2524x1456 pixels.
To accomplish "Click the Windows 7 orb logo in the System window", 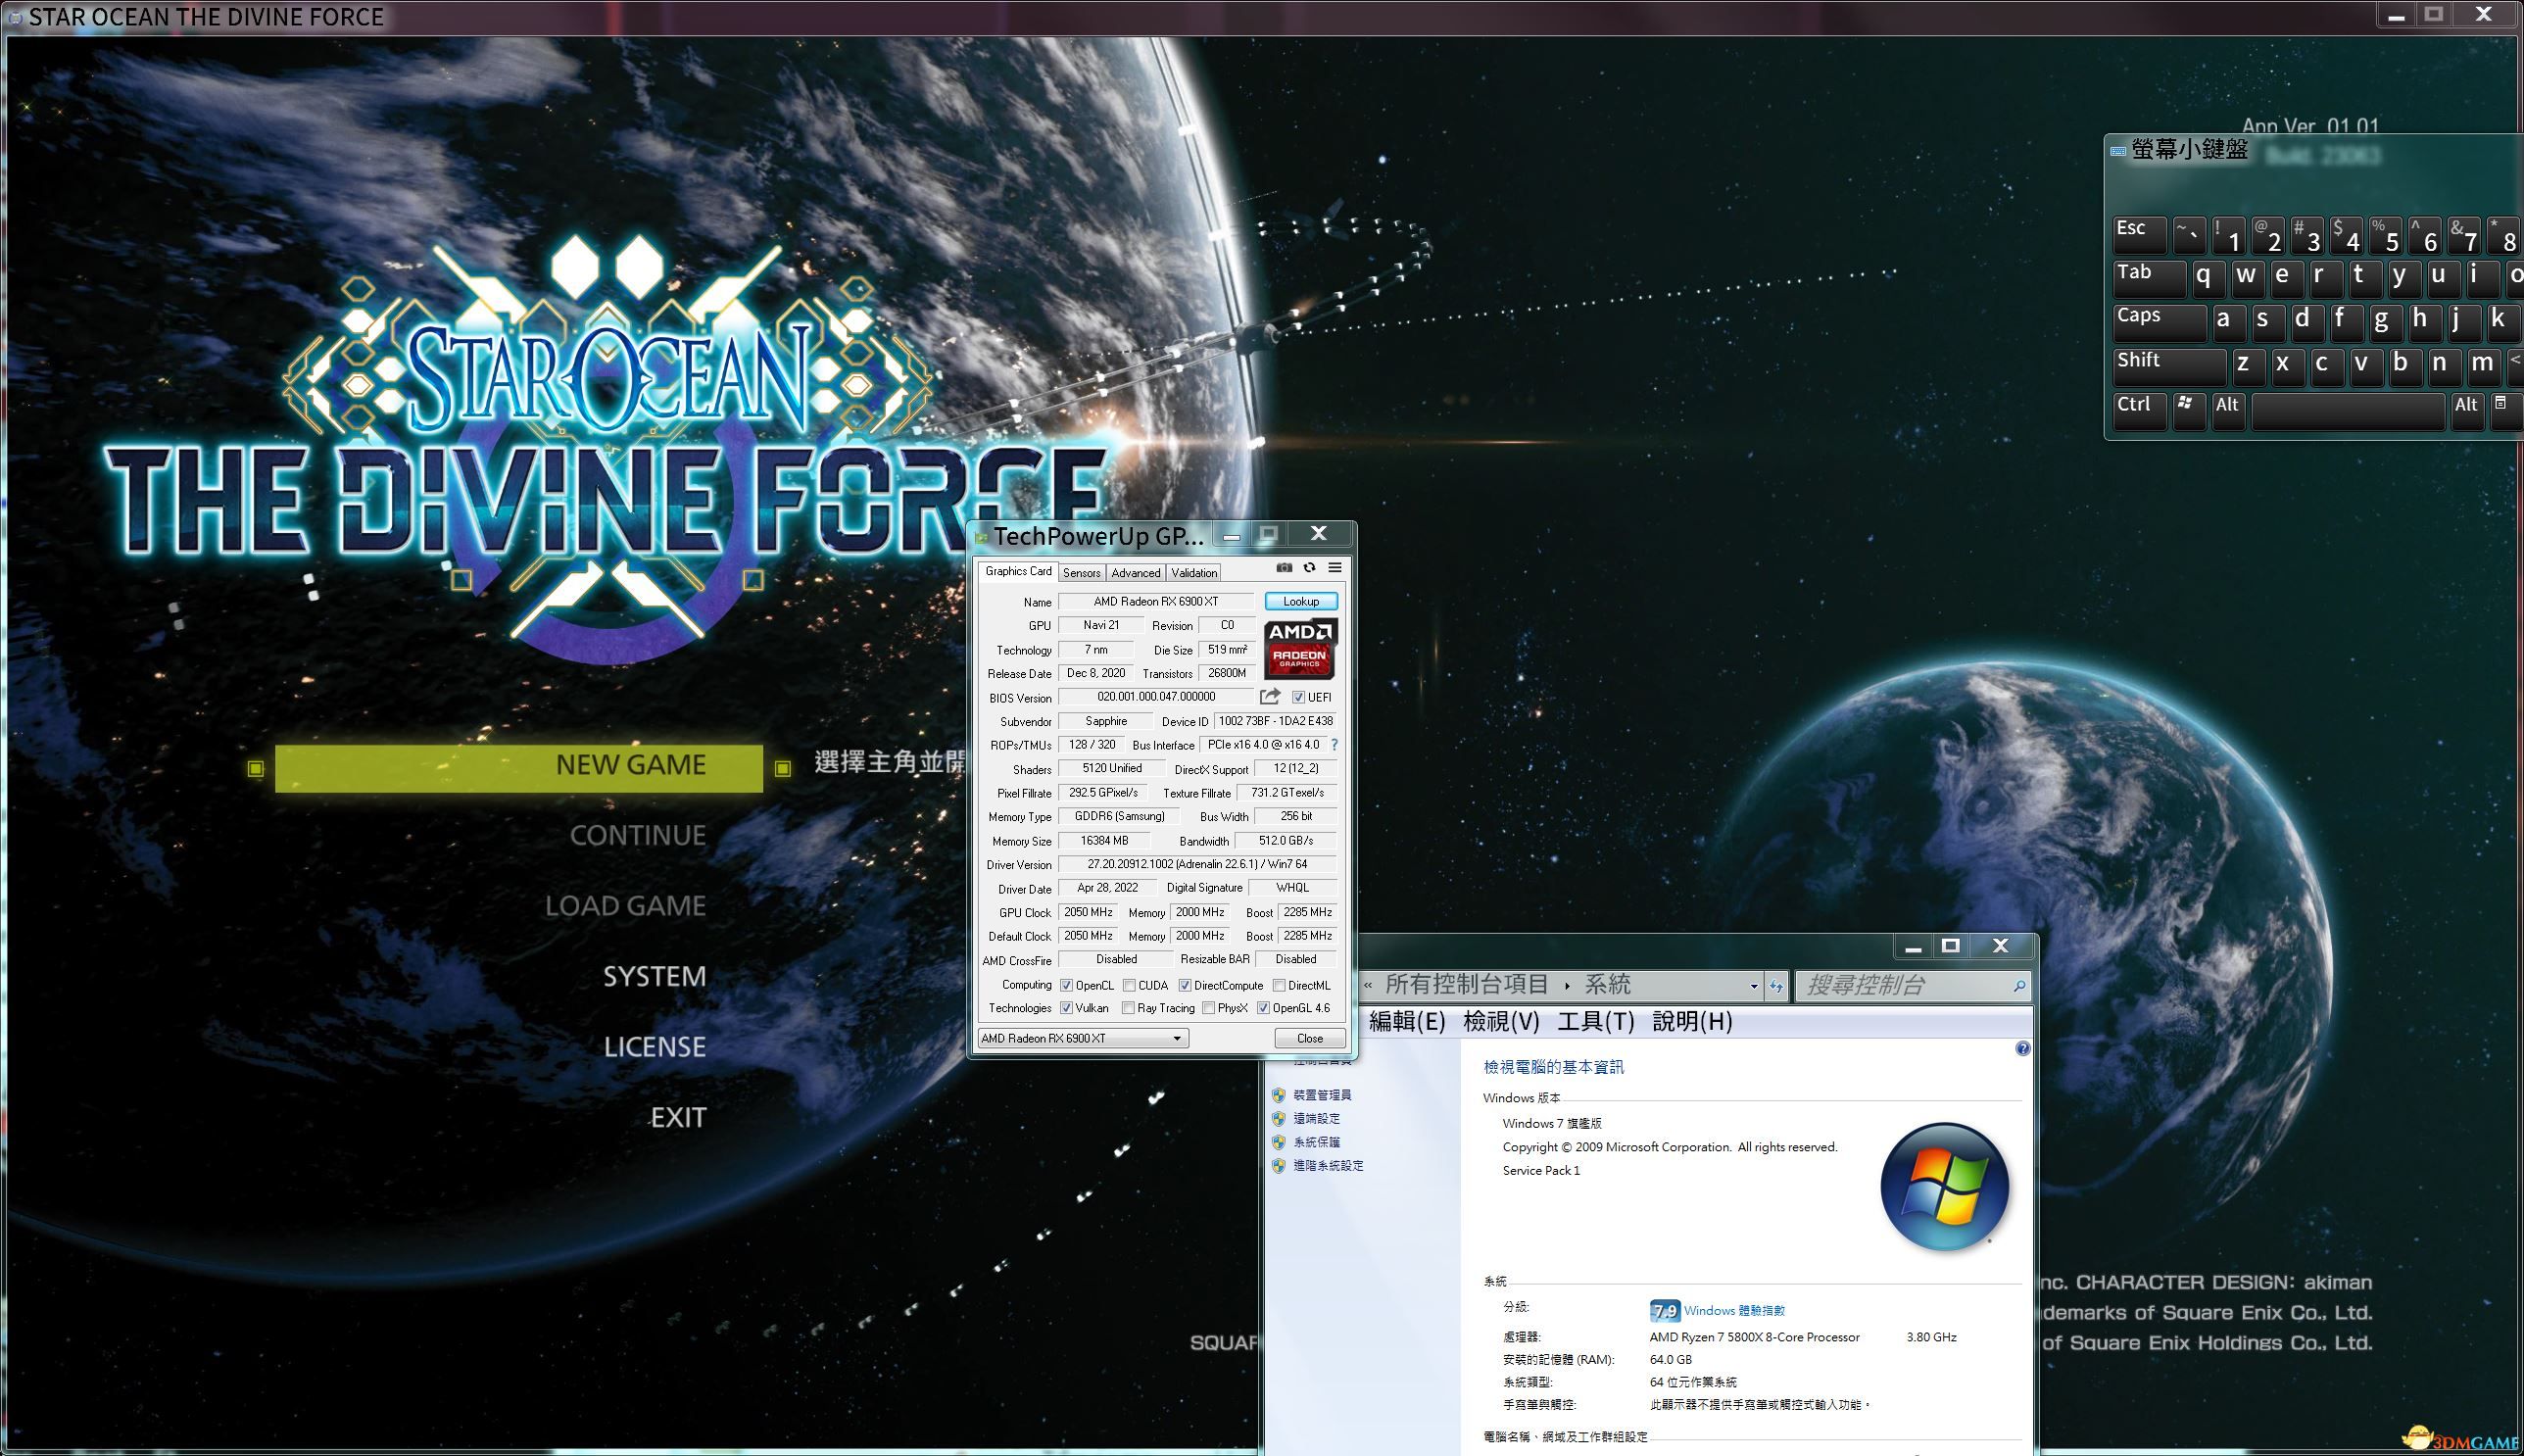I will click(1944, 1187).
